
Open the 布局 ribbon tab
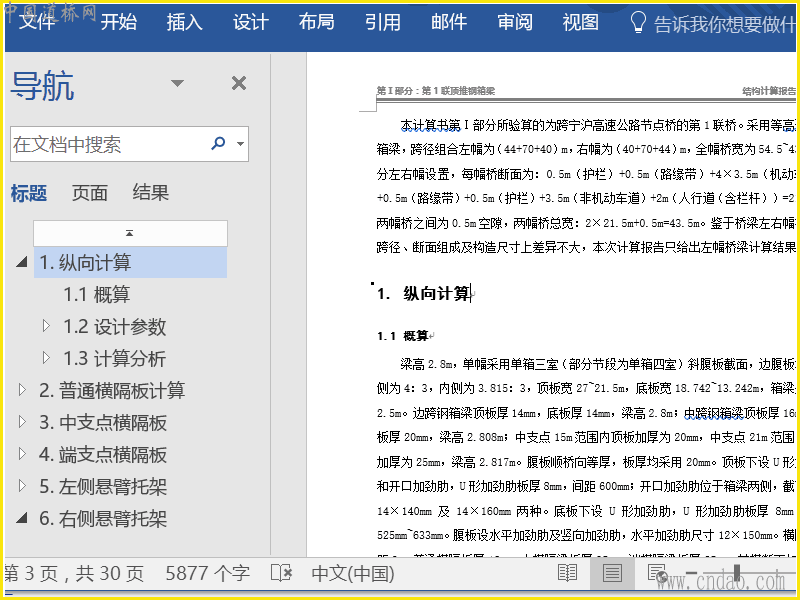point(316,22)
